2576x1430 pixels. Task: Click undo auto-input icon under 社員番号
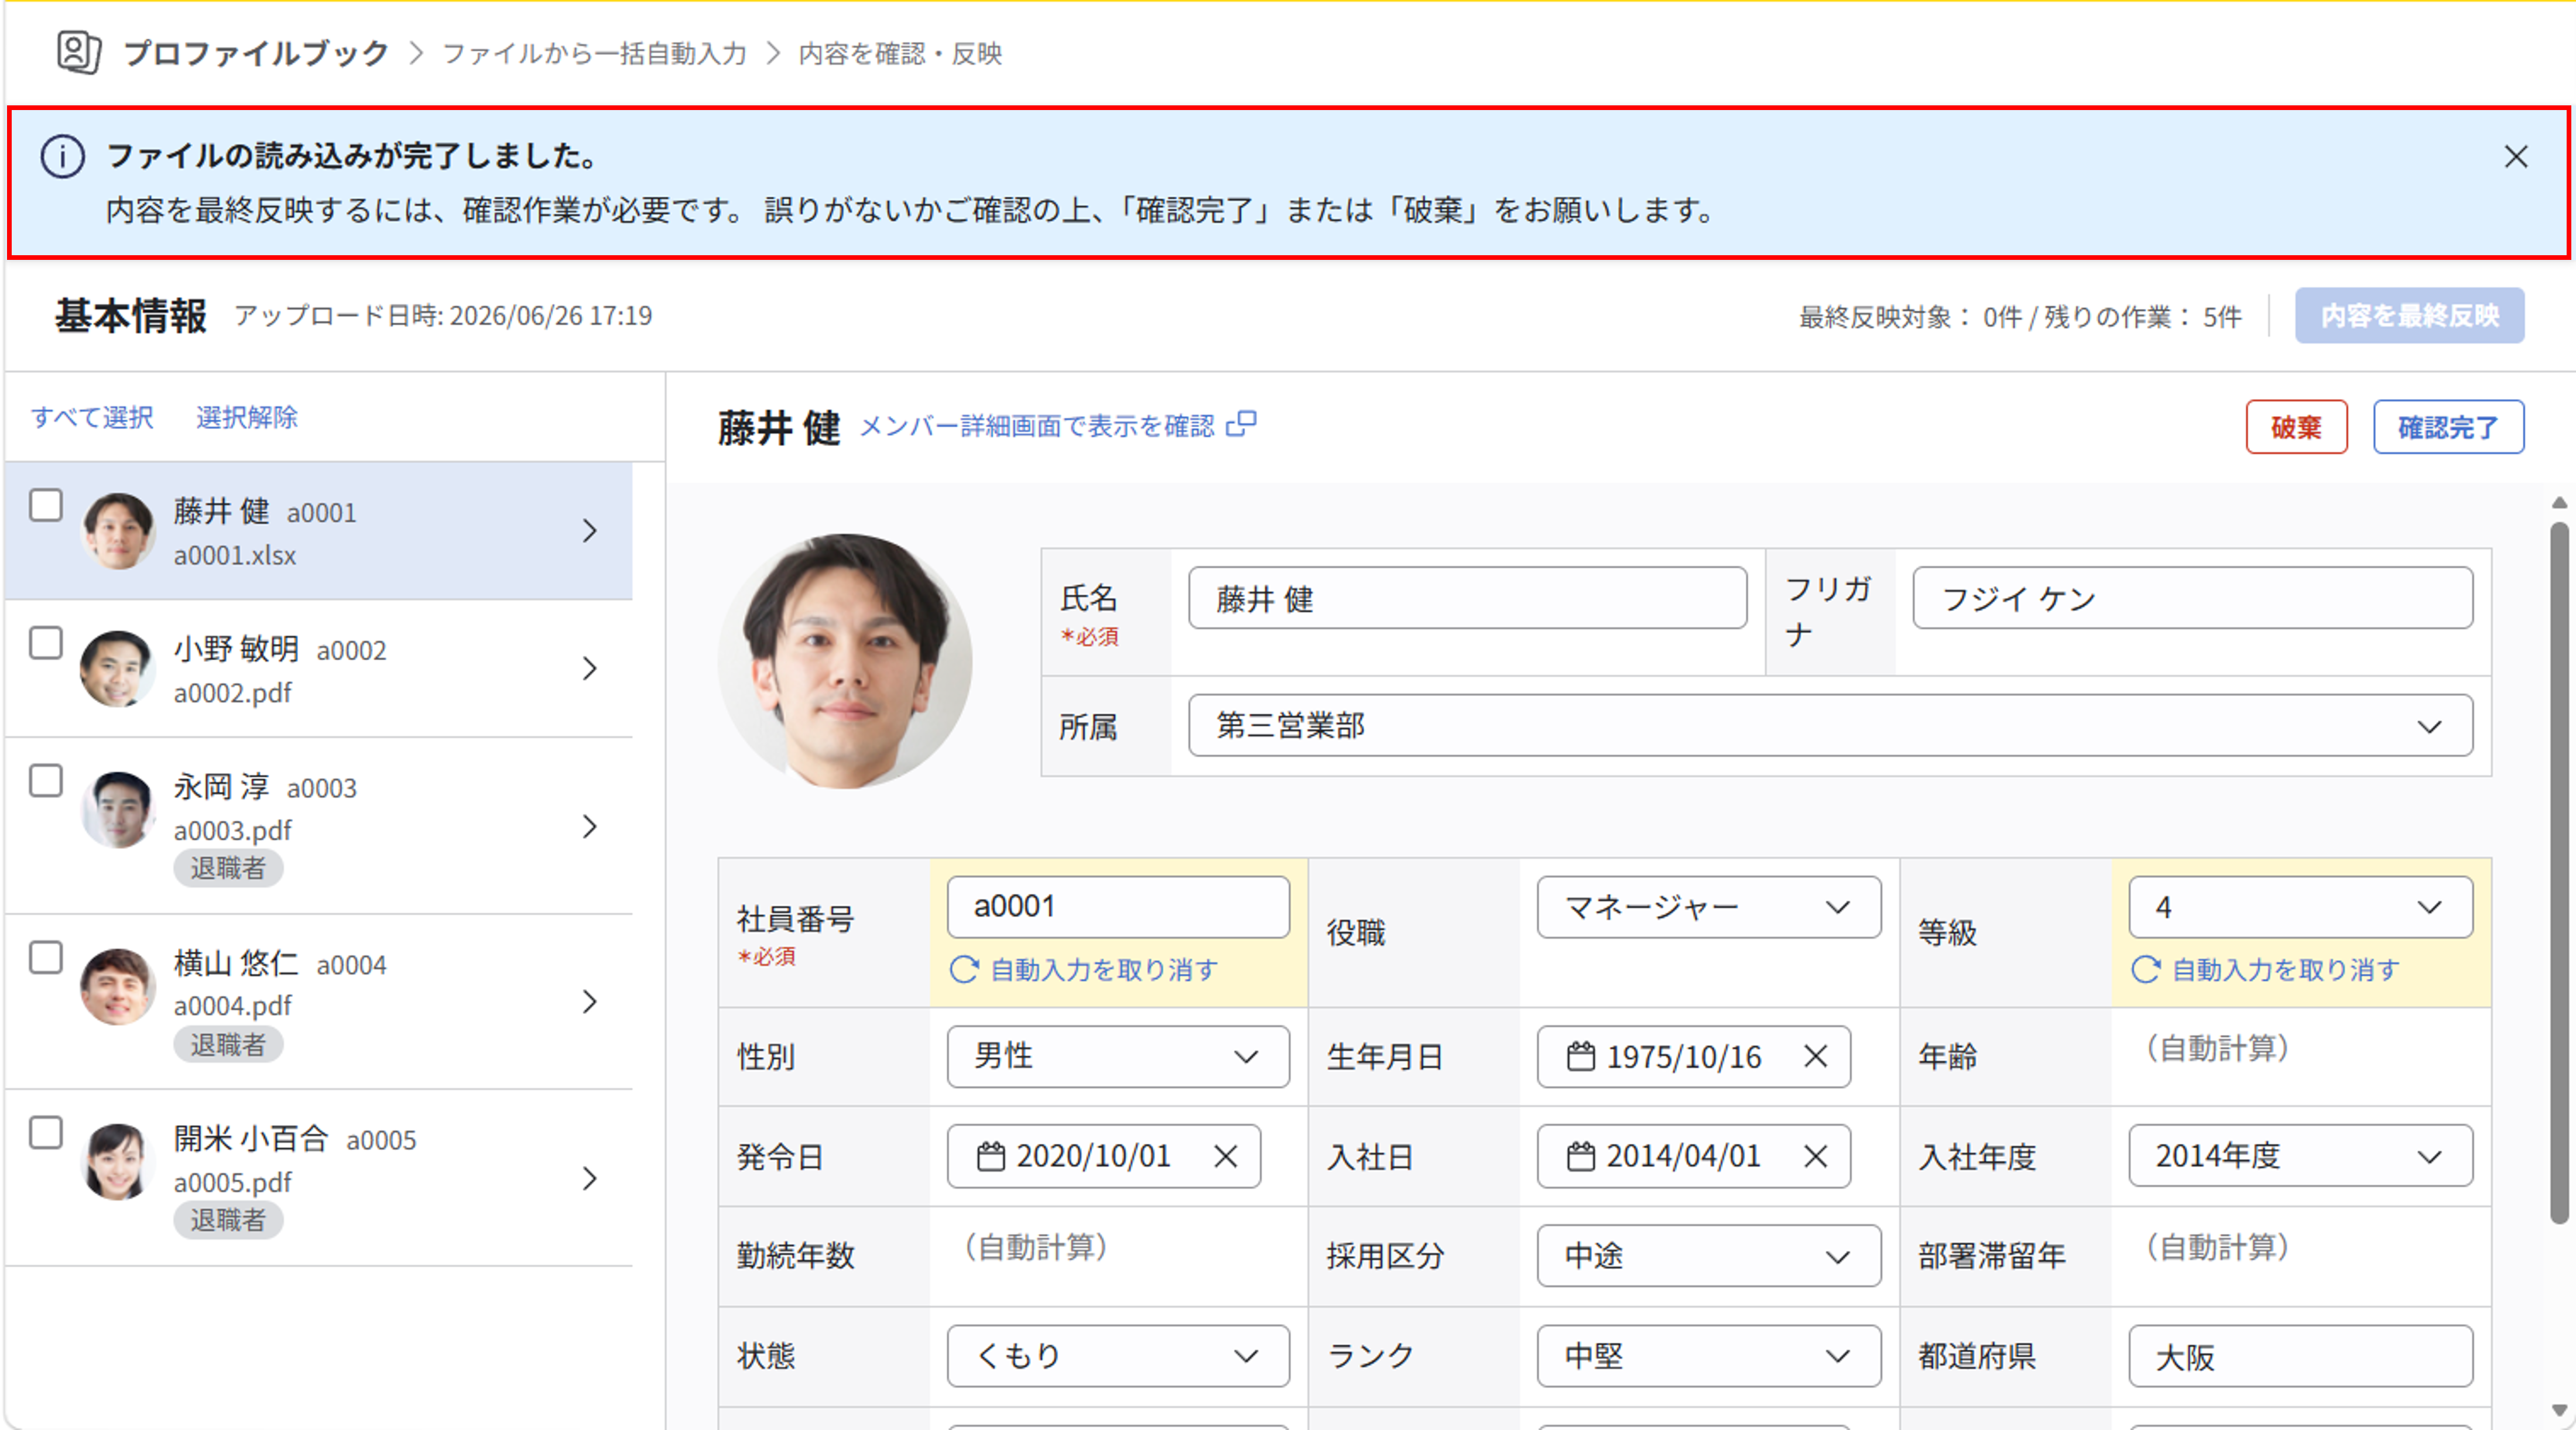[x=964, y=969]
